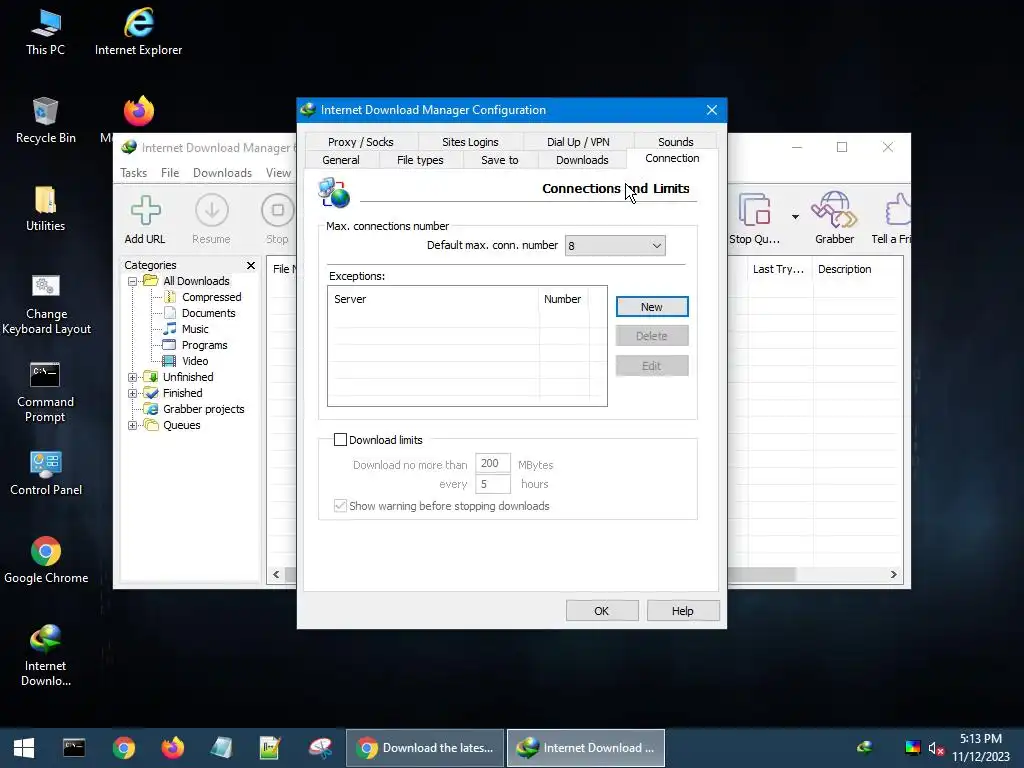Viewport: 1024px width, 768px height.
Task: Enable the Download limits checkbox
Action: click(340, 440)
